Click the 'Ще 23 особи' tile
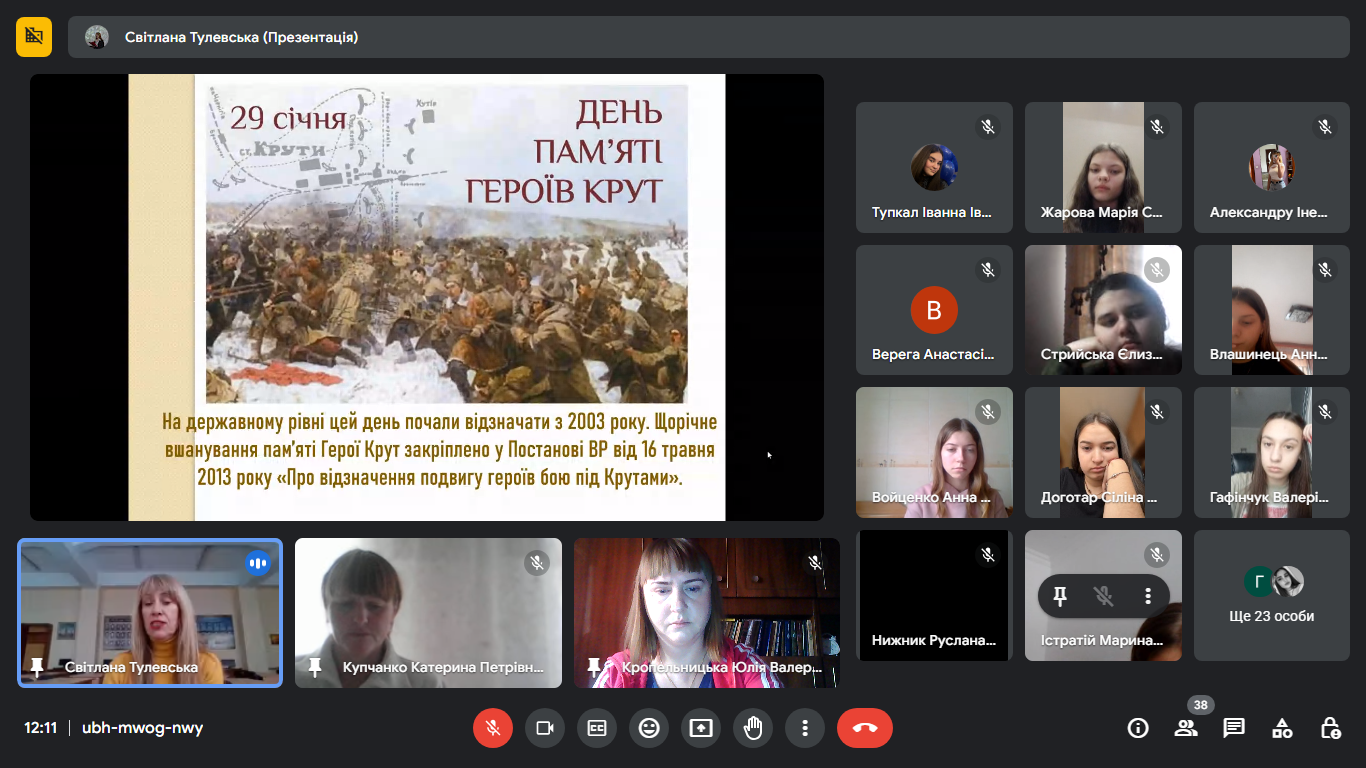This screenshot has width=1366, height=768. (1272, 596)
